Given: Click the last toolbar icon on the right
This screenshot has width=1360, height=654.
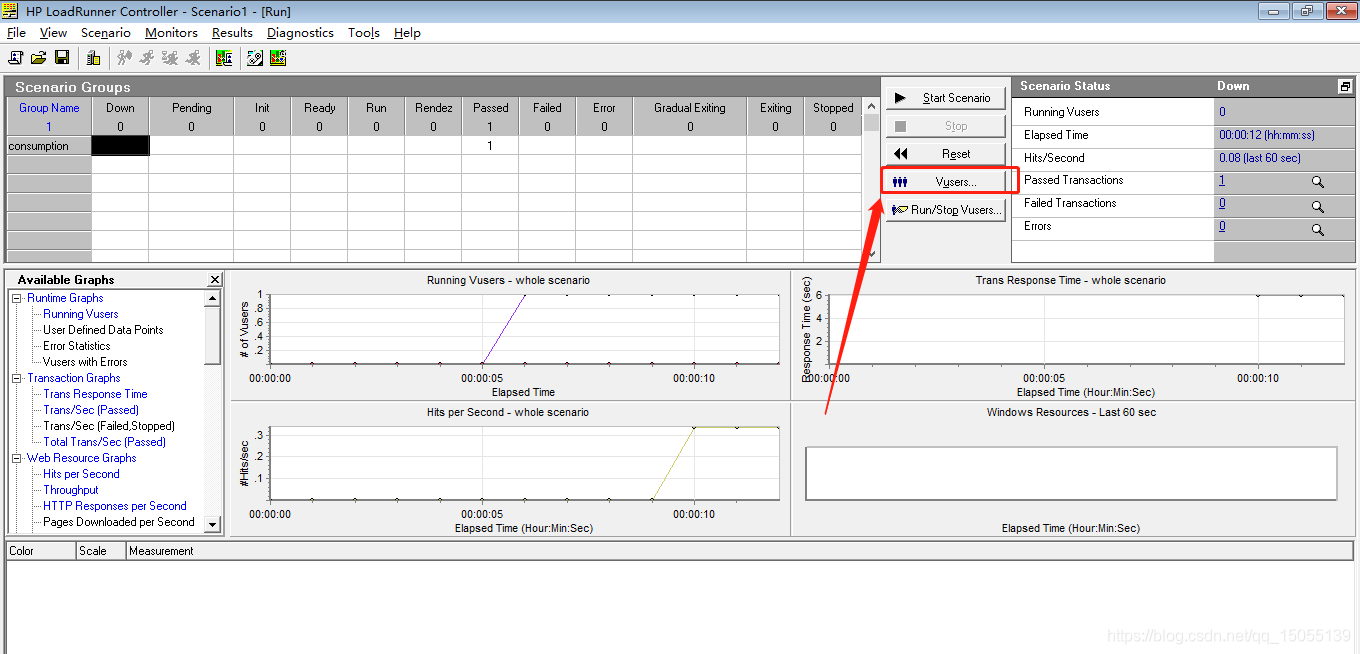Looking at the screenshot, I should pyautogui.click(x=278, y=58).
